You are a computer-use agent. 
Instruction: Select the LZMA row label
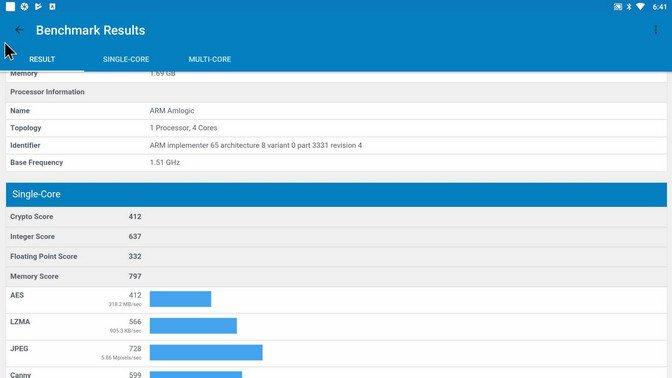pyautogui.click(x=20, y=322)
